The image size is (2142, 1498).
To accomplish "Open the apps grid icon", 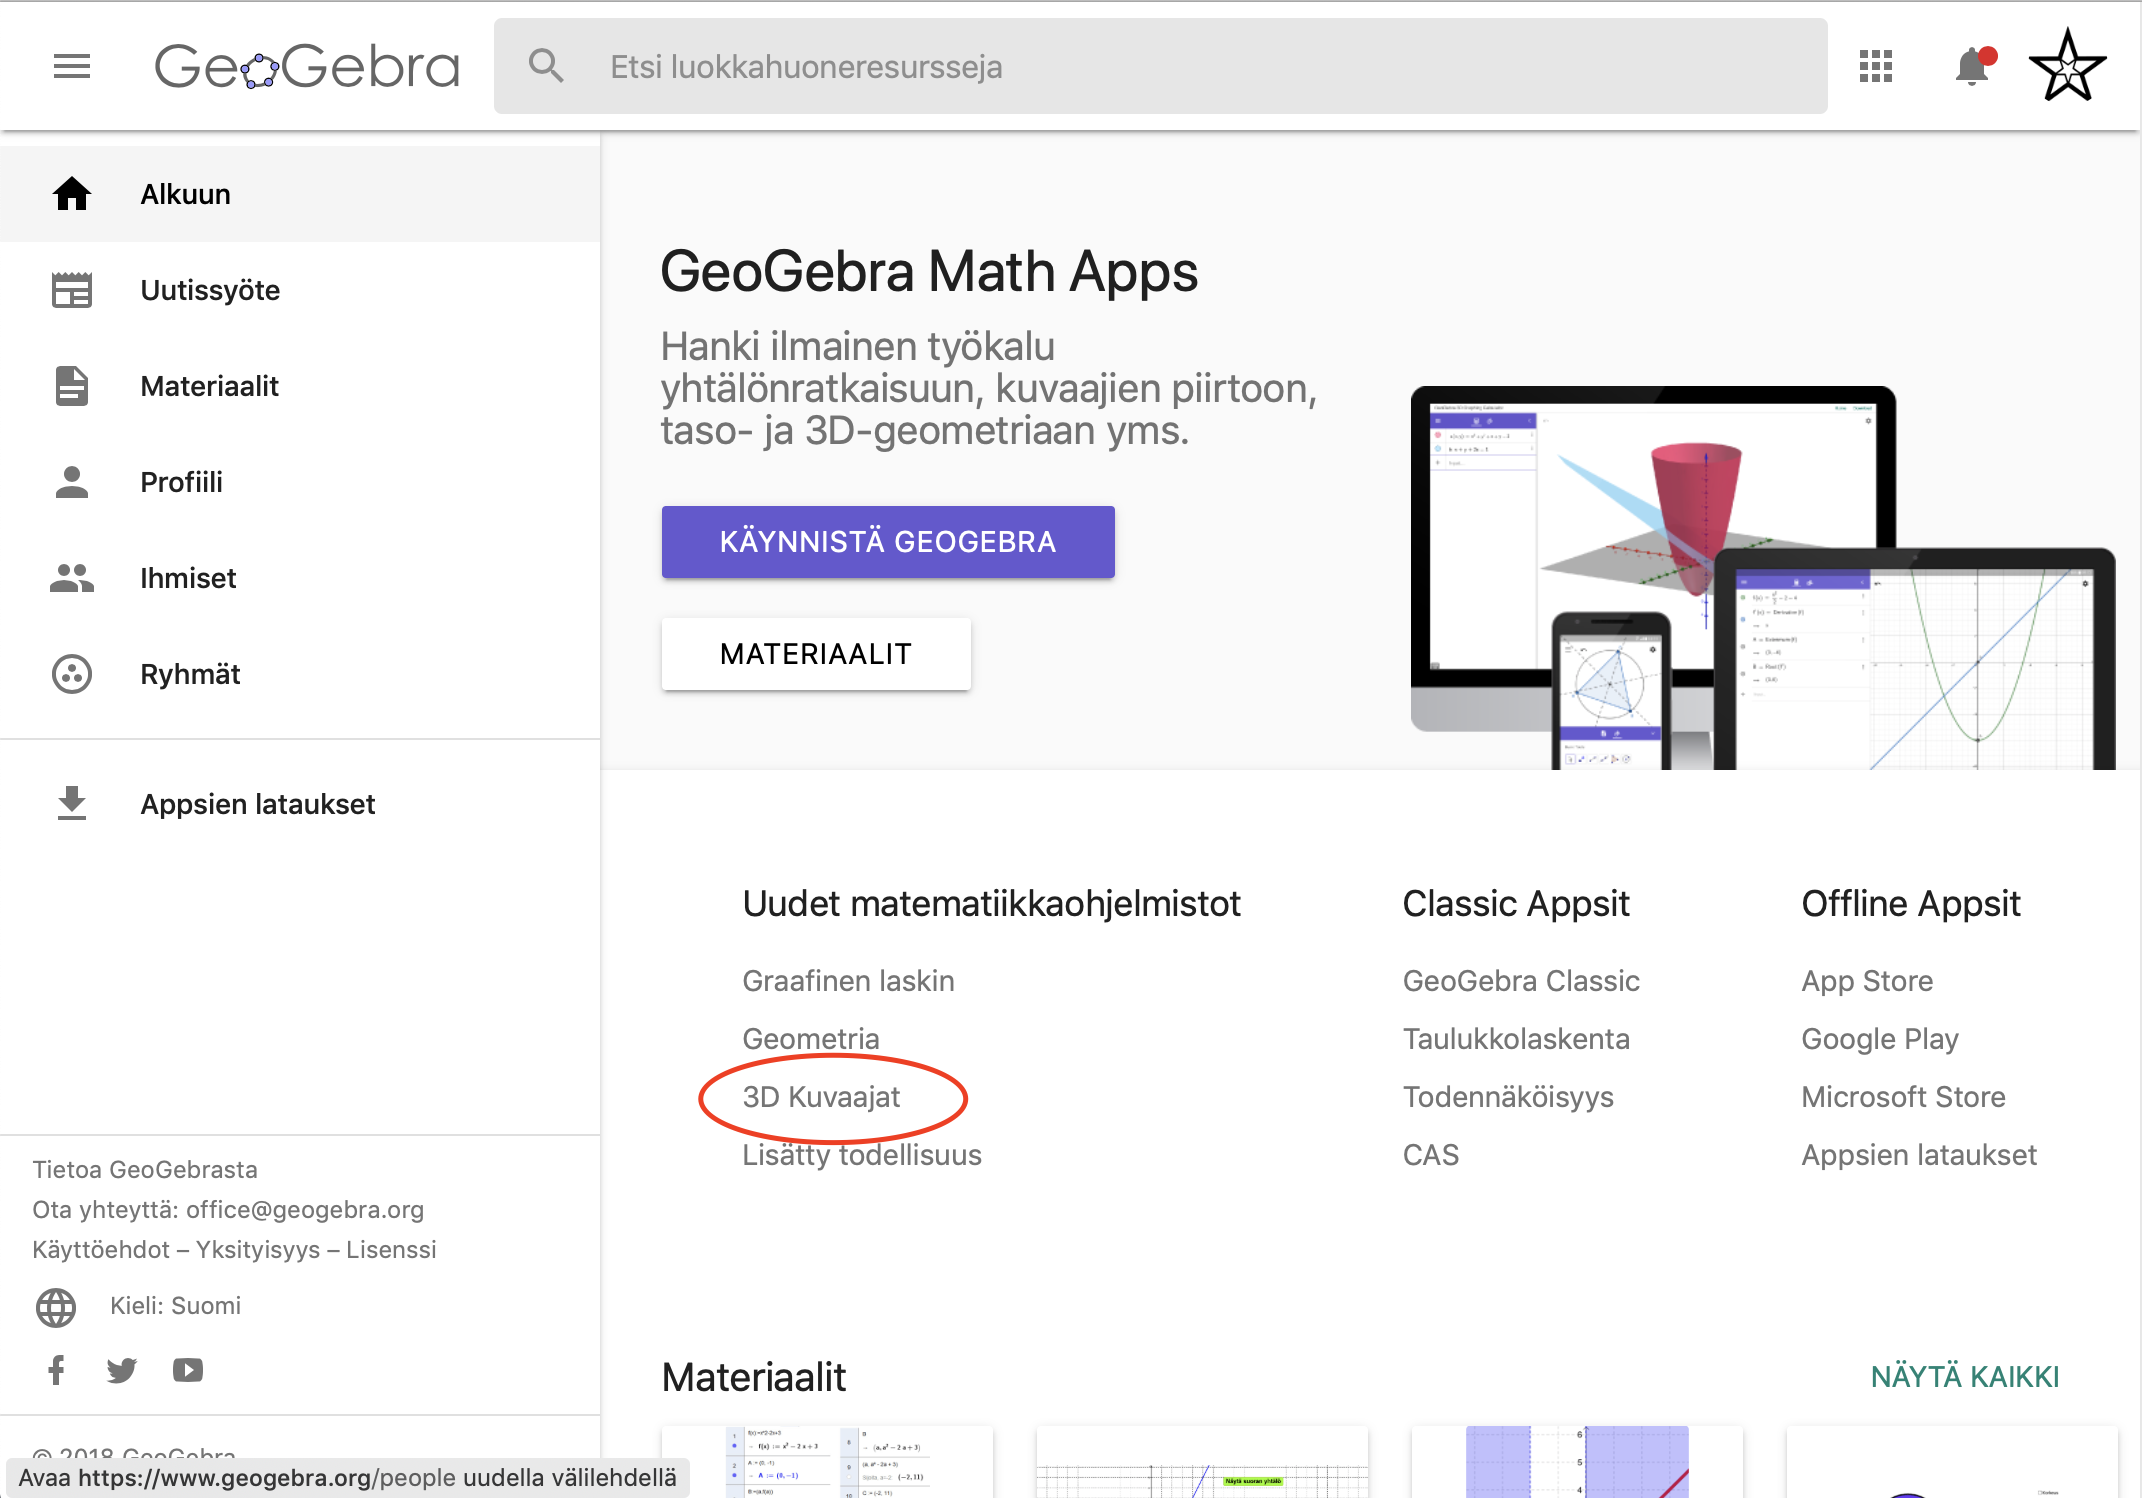I will 1875,66.
